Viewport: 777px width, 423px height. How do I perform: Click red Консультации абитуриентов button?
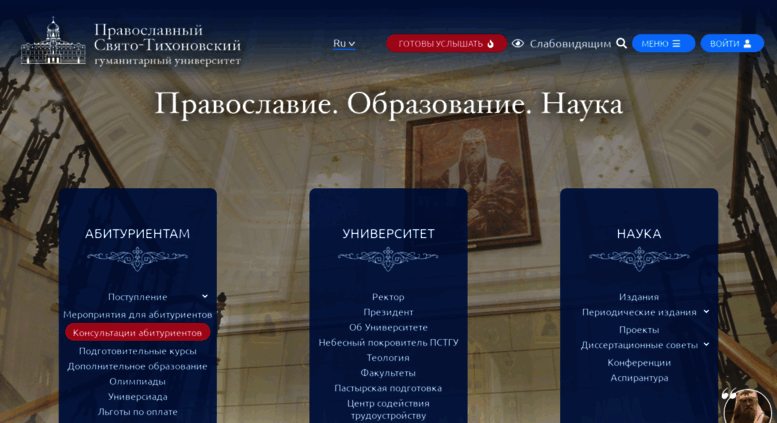[x=137, y=332]
